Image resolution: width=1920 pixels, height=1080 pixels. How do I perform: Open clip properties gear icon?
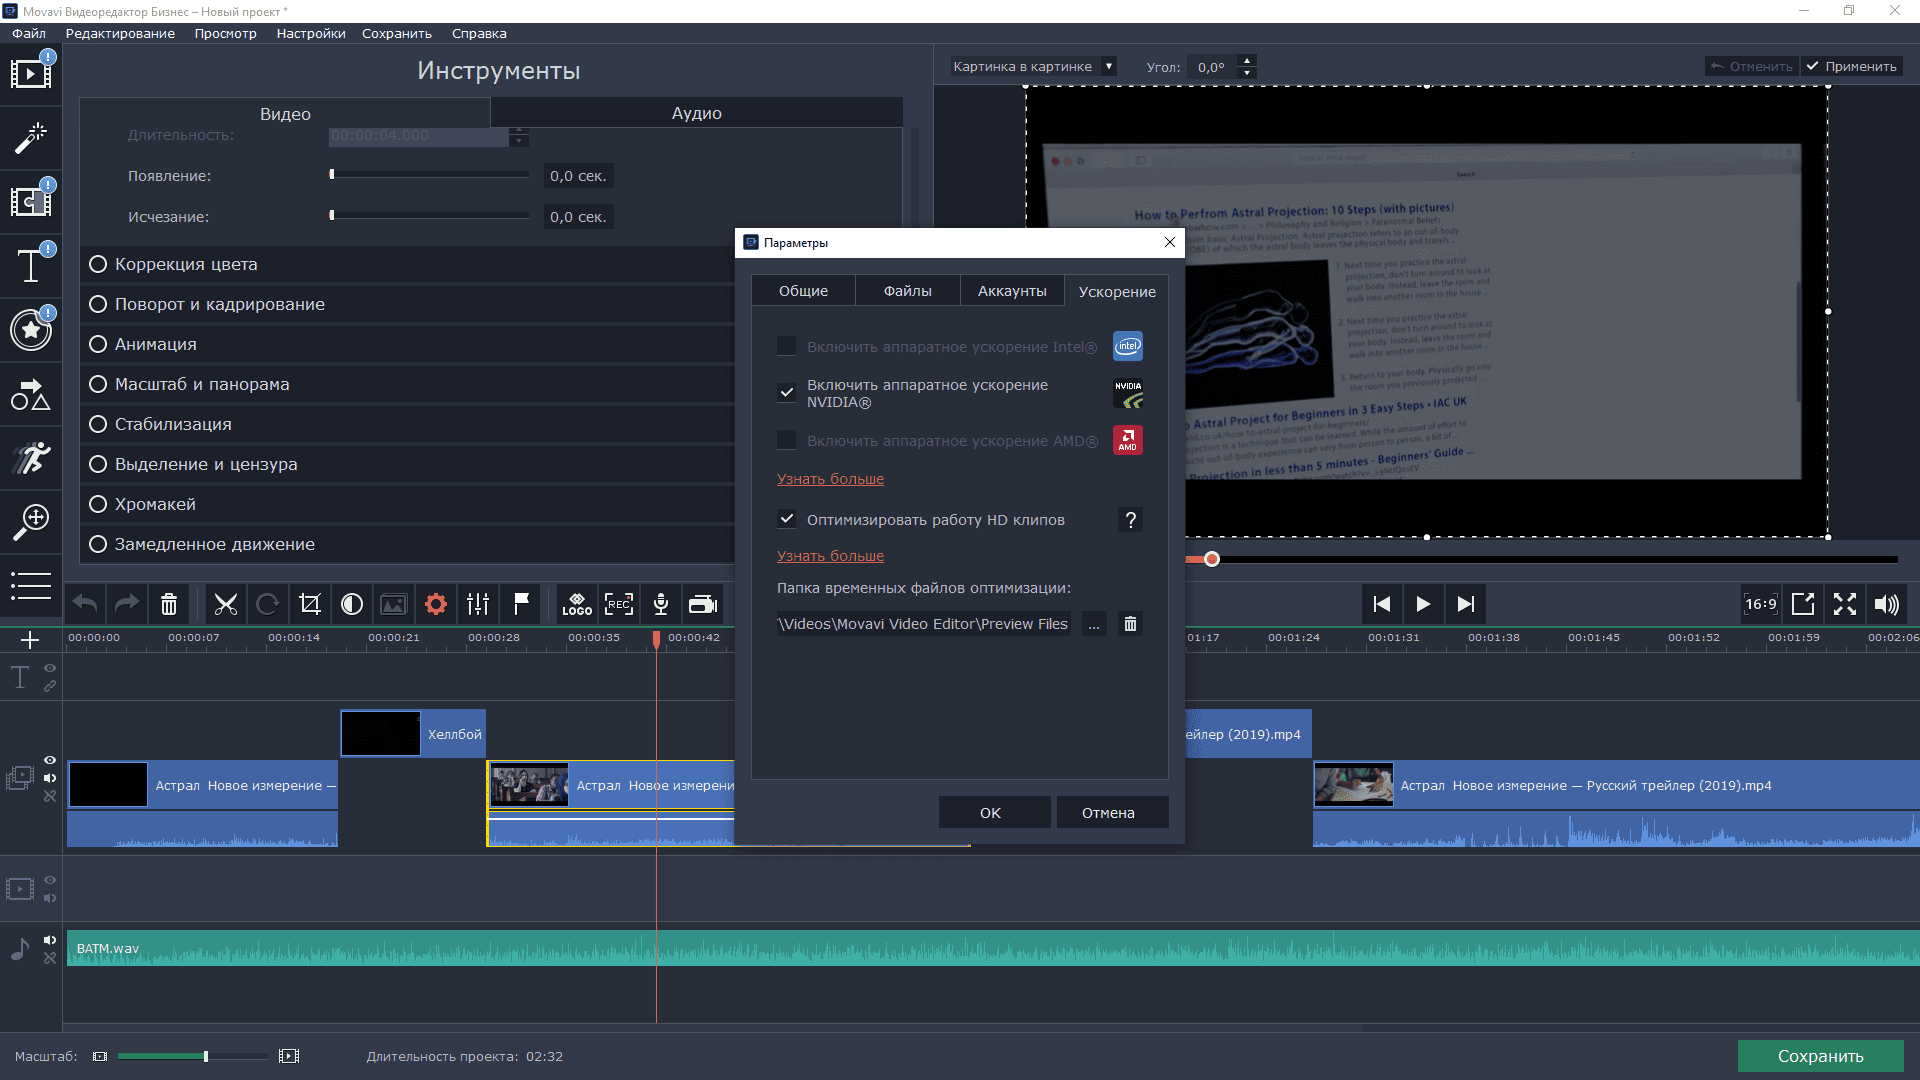436,604
